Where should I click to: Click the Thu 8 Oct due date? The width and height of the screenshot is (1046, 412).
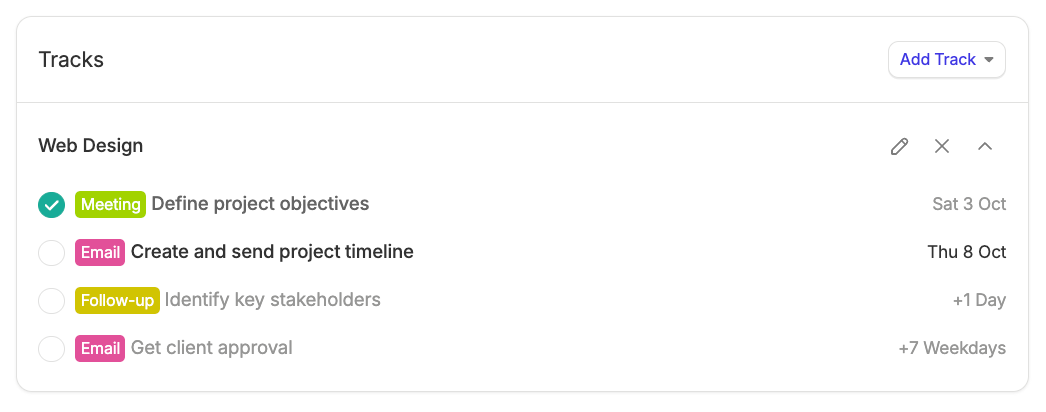[x=967, y=252]
